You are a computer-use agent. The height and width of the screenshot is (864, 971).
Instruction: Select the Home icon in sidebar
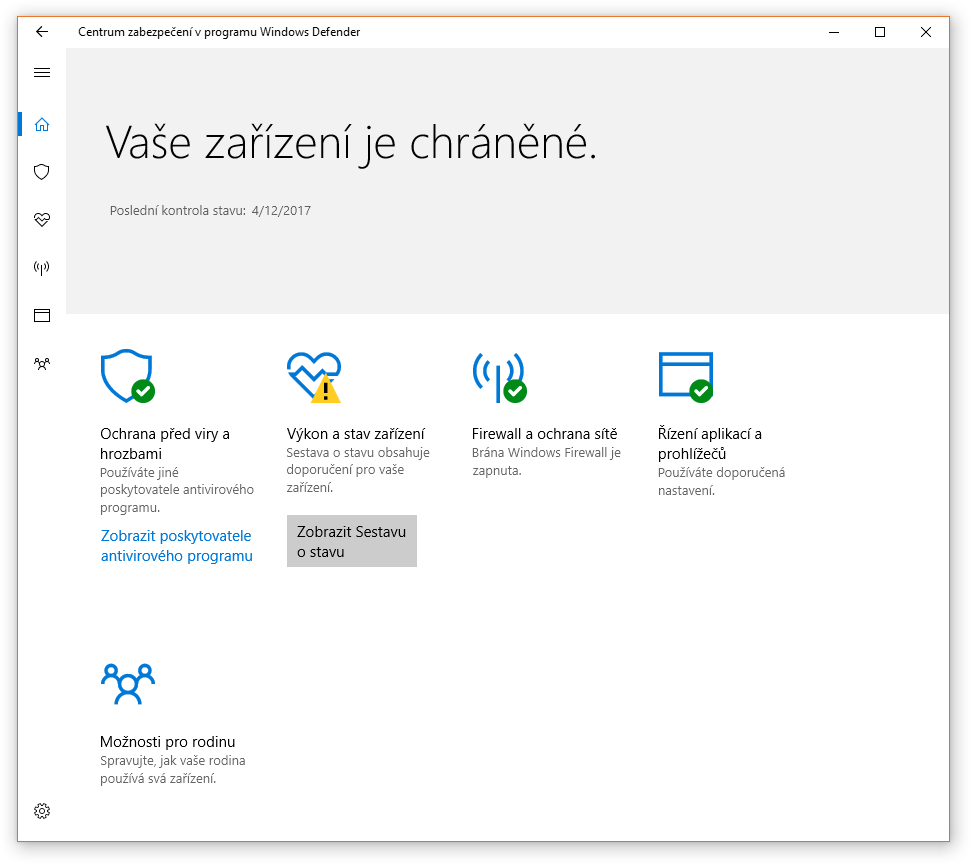pos(42,124)
